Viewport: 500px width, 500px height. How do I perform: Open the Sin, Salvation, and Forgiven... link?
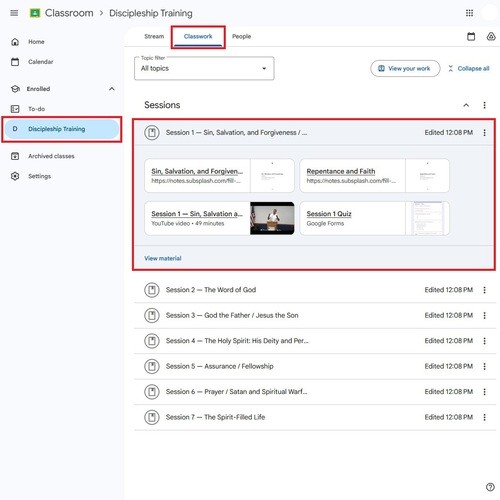197,171
